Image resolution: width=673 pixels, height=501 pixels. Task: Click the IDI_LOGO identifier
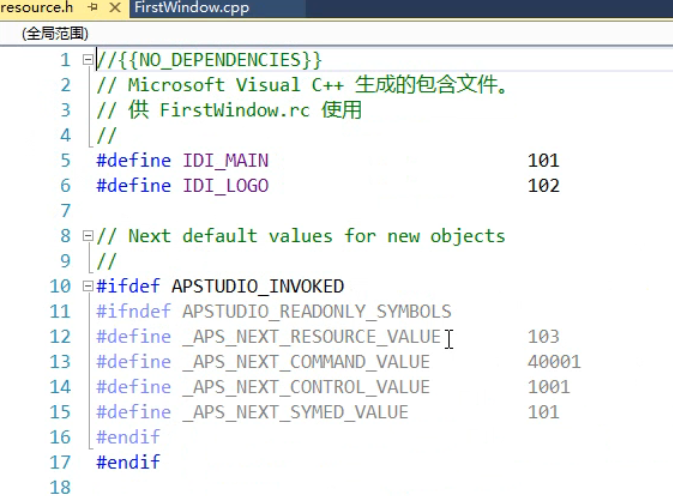pos(225,185)
